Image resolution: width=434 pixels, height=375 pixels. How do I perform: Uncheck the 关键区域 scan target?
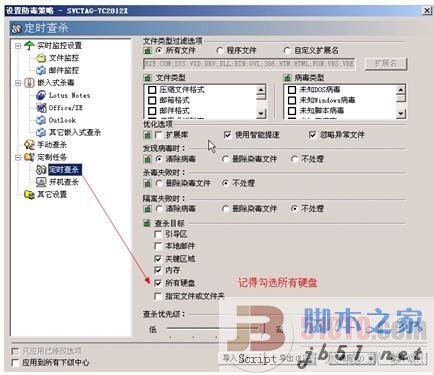(x=158, y=259)
